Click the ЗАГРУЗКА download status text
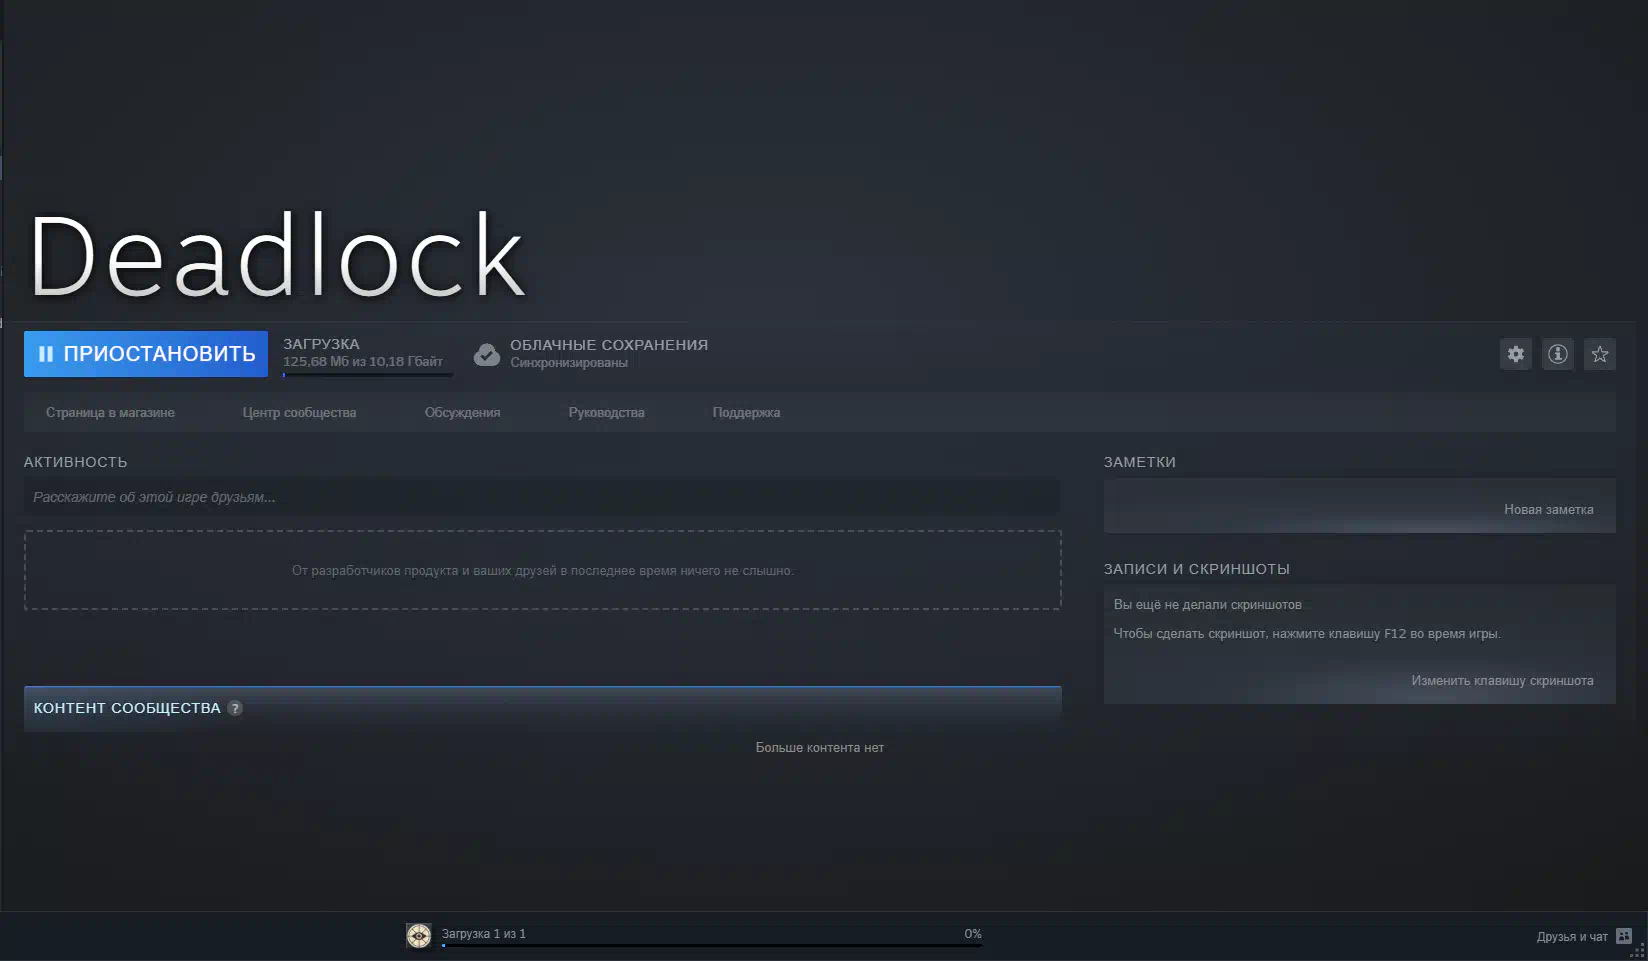The height and width of the screenshot is (961, 1648). (x=321, y=344)
